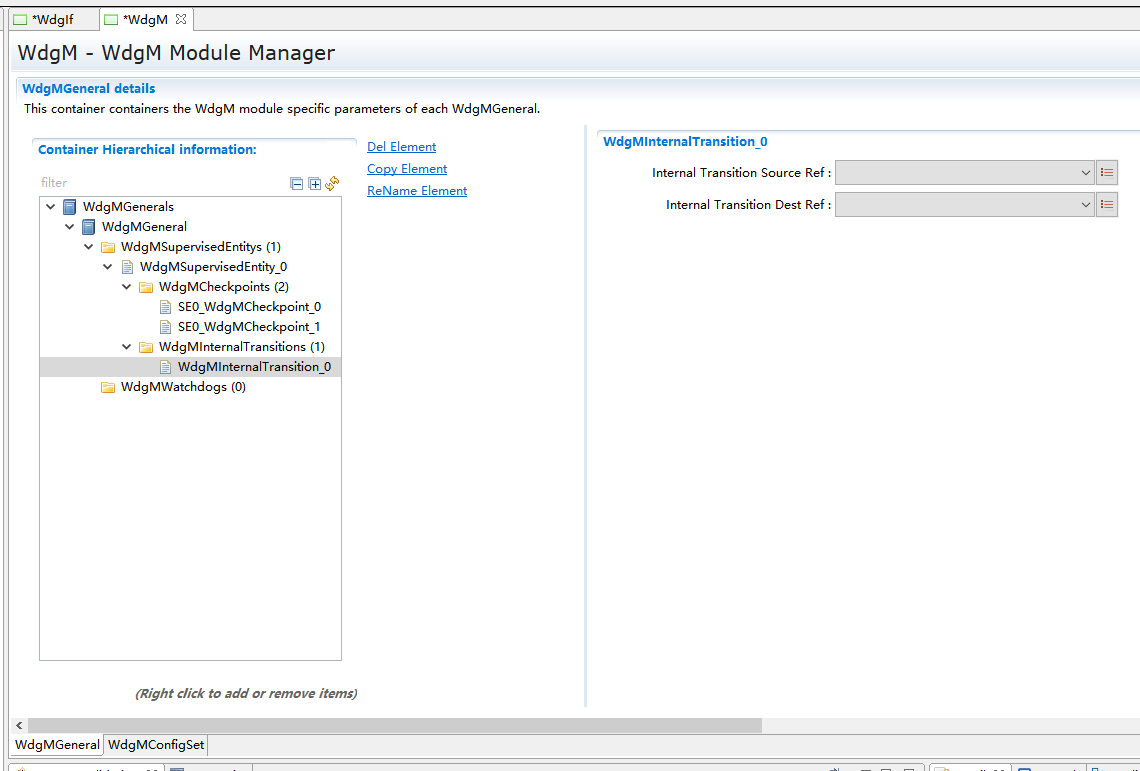Screen dimensions: 1140x771
Task: Select WdgMSupervisedEntitys (1) row
Action: pos(201,247)
